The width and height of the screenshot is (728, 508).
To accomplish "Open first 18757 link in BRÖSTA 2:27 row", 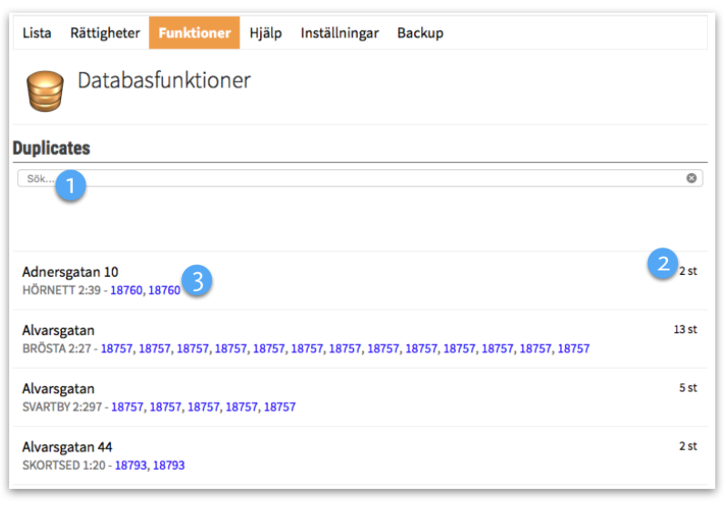I will 117,349.
